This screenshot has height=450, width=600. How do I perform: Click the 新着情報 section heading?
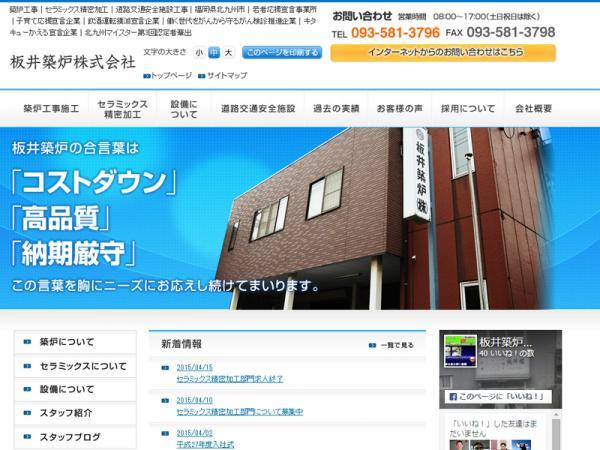pyautogui.click(x=181, y=344)
